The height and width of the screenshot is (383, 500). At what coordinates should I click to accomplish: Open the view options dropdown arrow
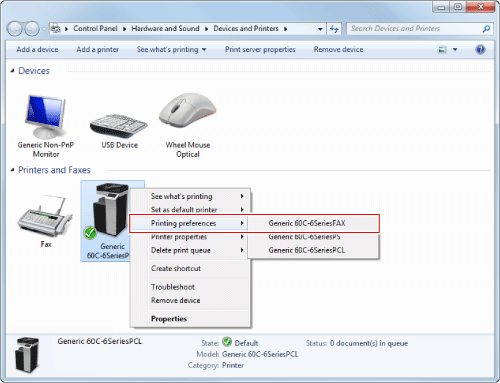[455, 50]
